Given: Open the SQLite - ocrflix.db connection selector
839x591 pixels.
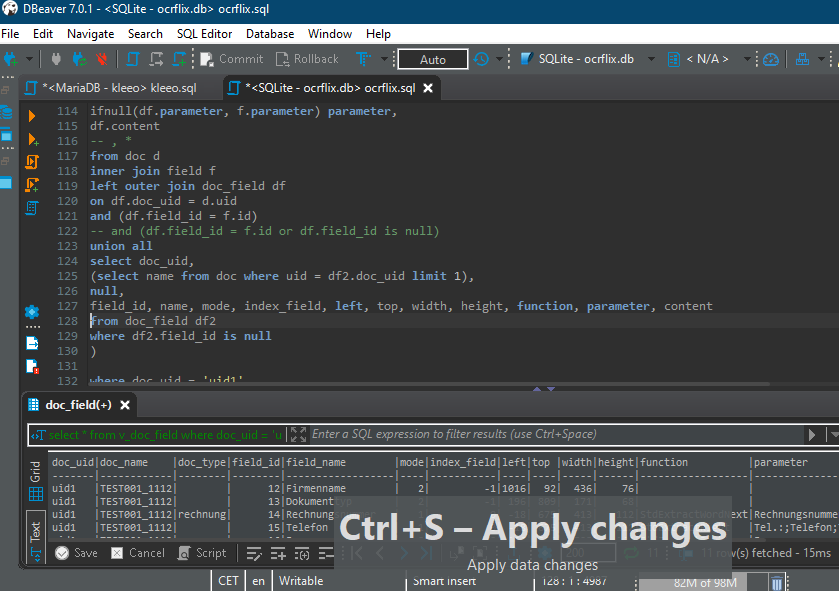Looking at the screenshot, I should [587, 59].
